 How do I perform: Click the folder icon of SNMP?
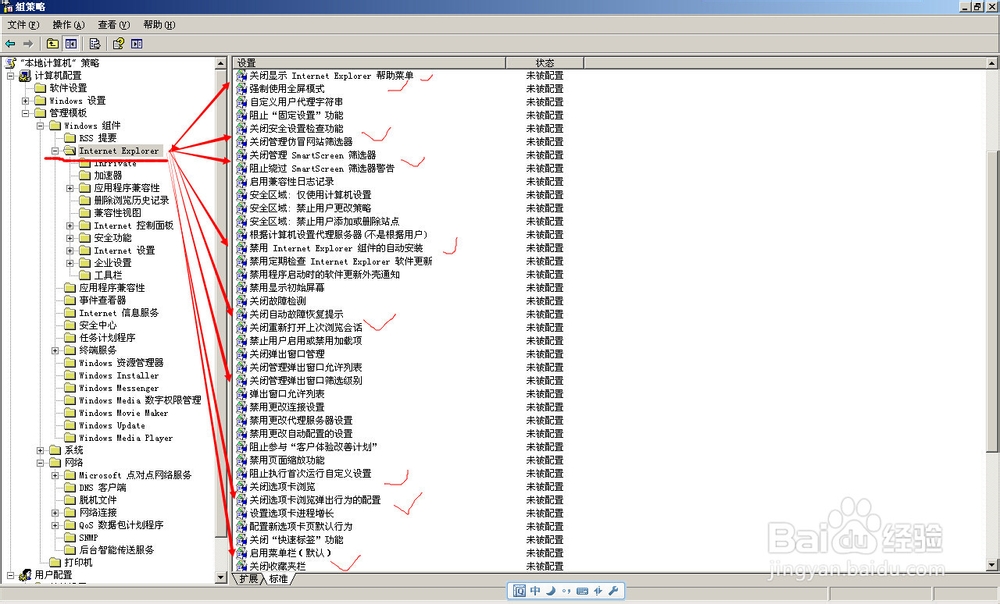tap(70, 538)
